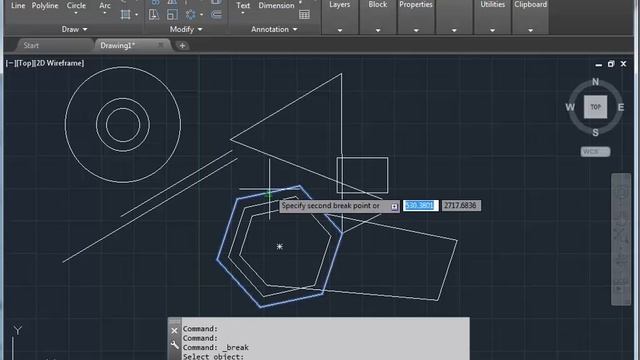Select the Stretch tool icon
The height and width of the screenshot is (360, 640).
pos(154,15)
